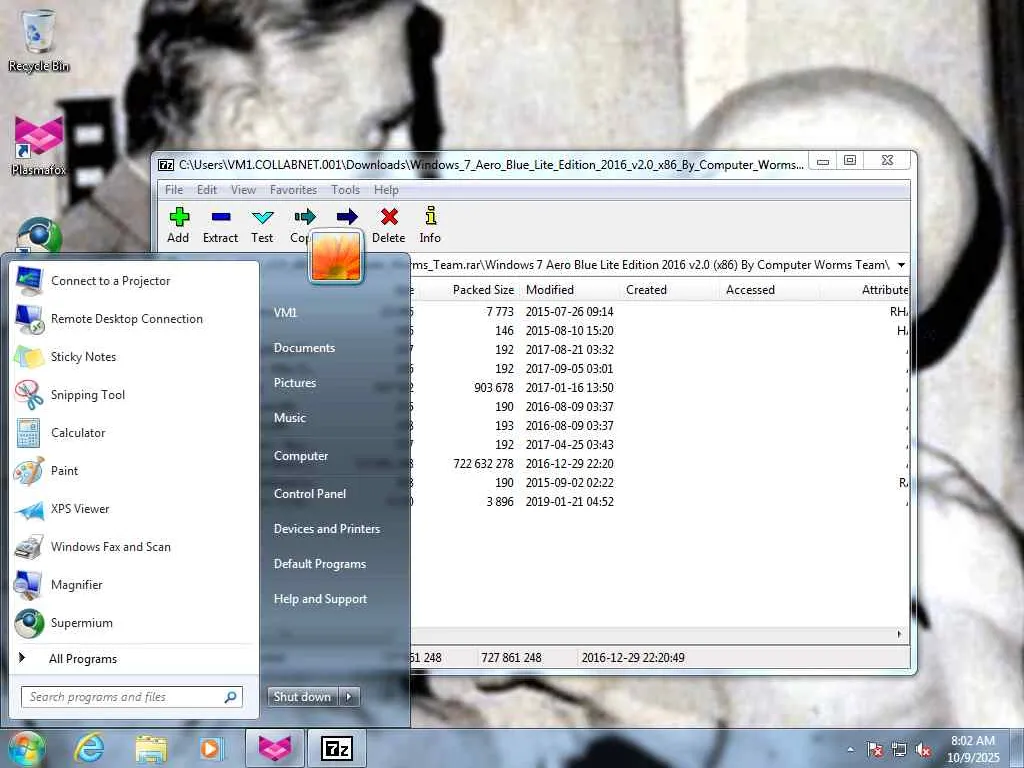
Task: Open the Tools menu in 7-Zip
Action: 345,189
